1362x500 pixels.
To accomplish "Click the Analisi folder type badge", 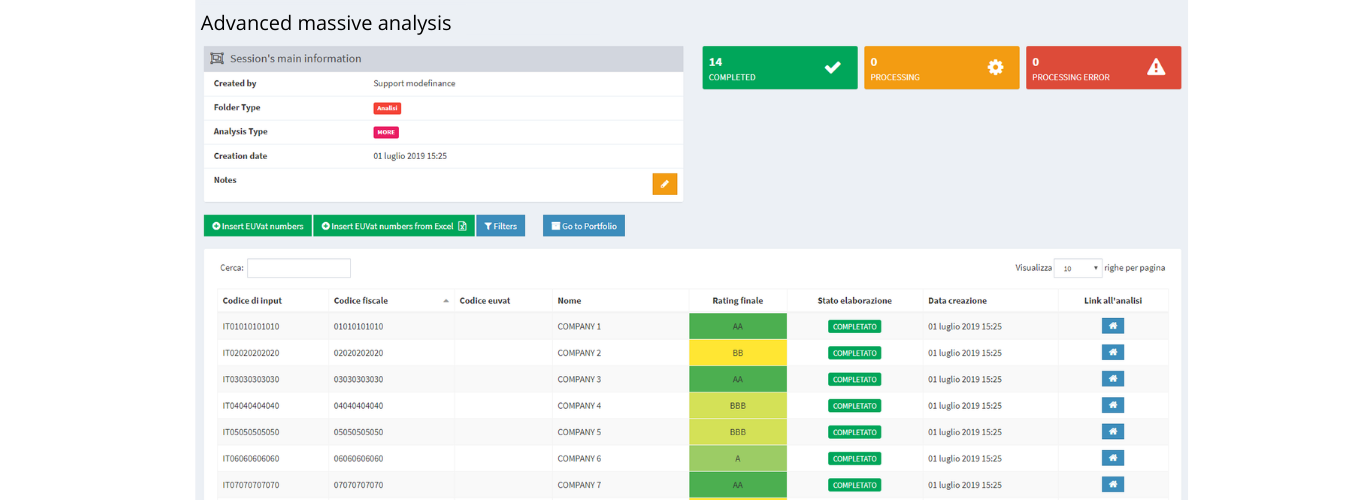I will [387, 108].
